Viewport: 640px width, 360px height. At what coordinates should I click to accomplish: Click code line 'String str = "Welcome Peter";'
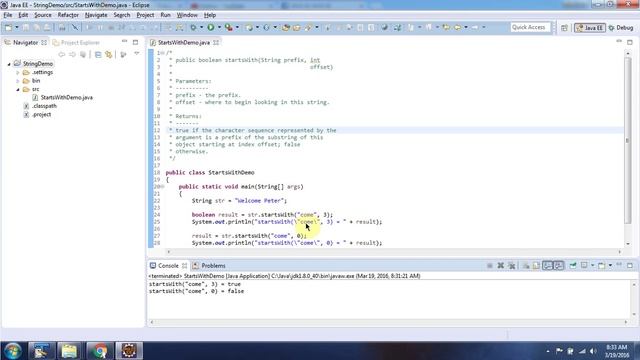click(x=240, y=201)
